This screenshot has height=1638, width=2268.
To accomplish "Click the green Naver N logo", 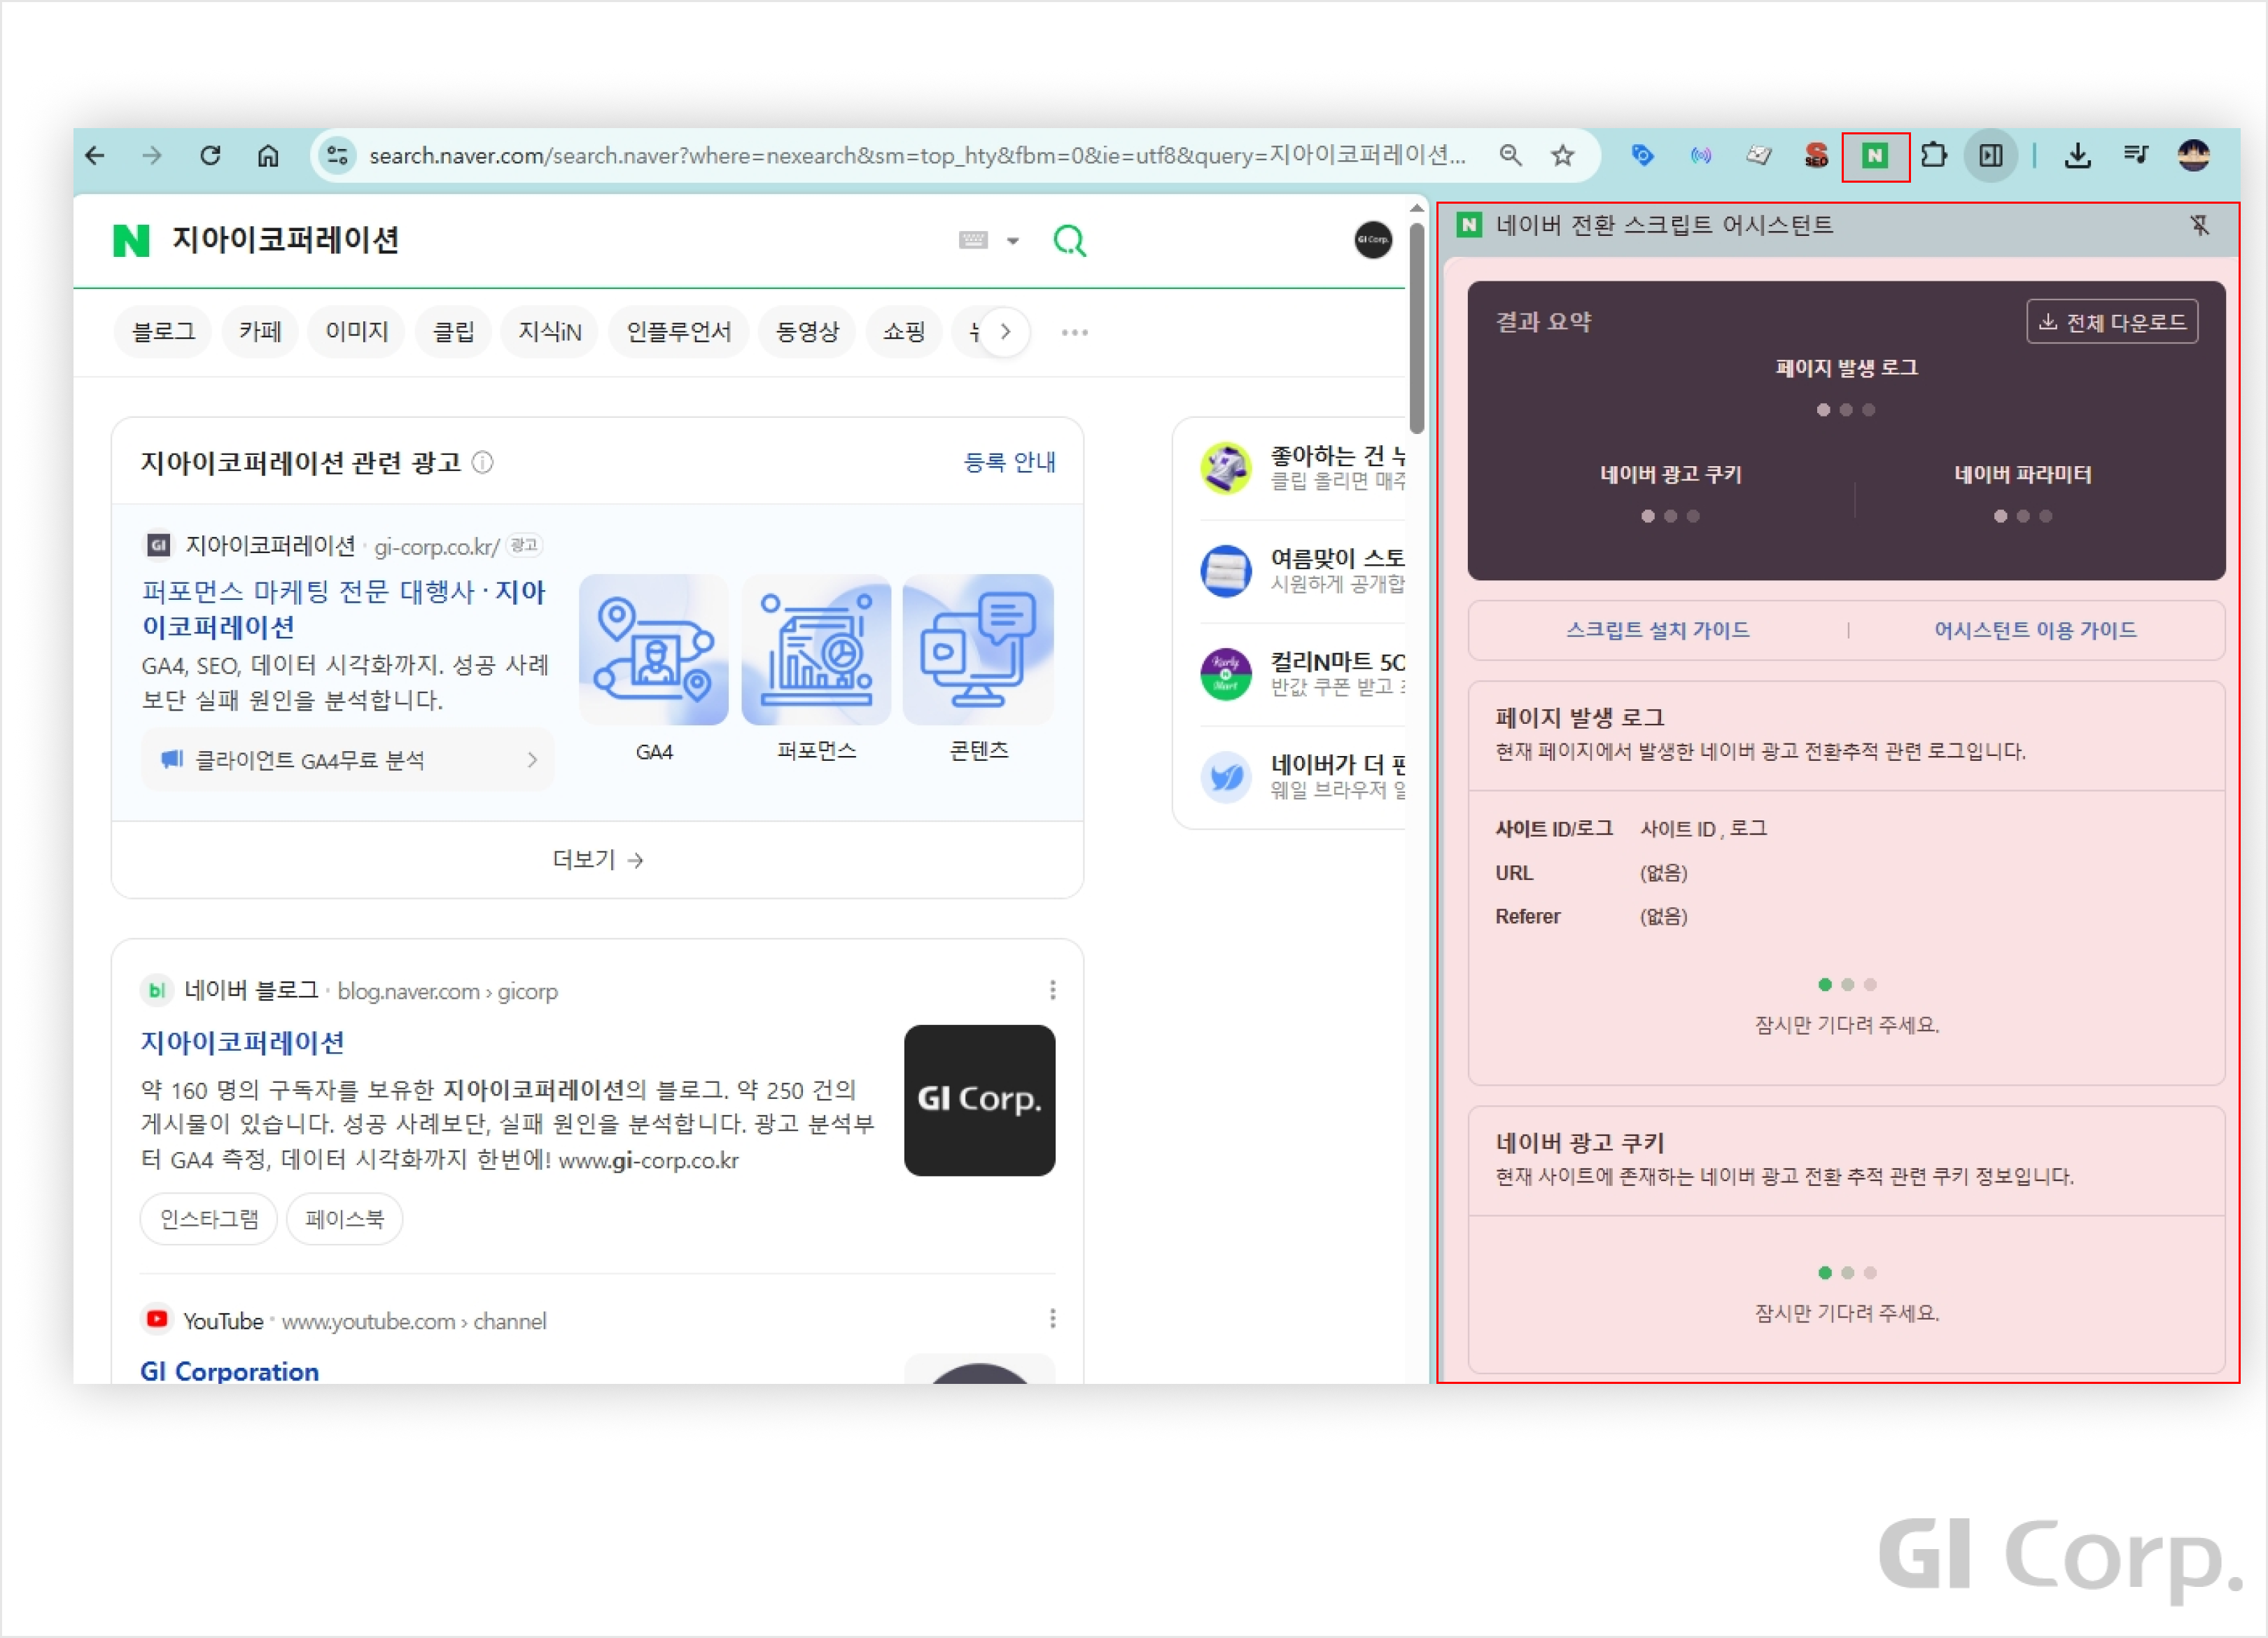I will coord(131,240).
